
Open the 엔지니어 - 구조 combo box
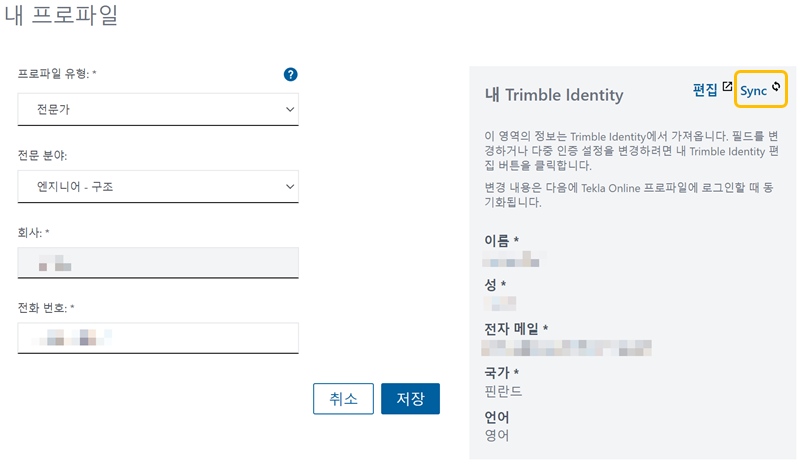[150, 186]
